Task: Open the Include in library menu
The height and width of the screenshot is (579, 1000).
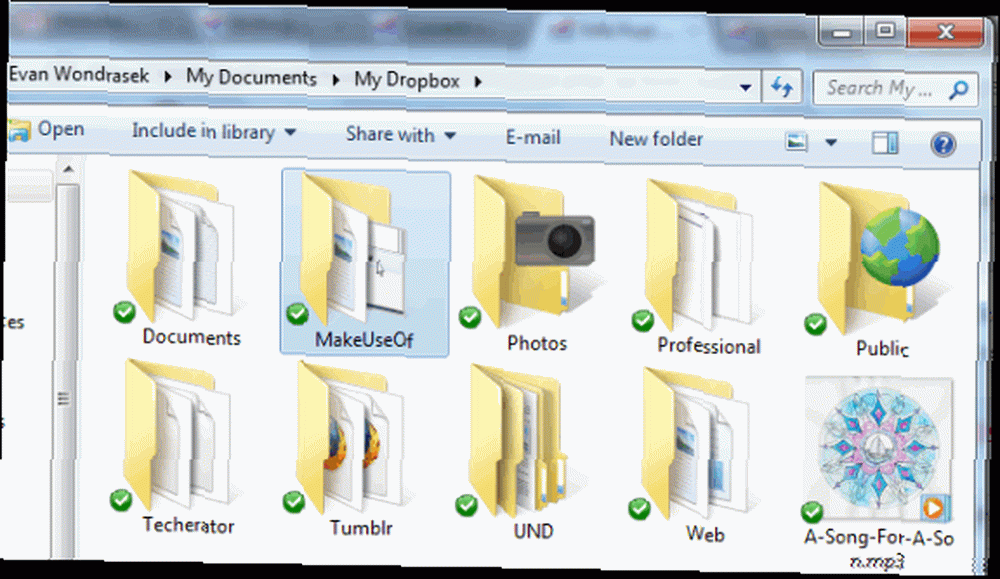Action: (x=214, y=132)
